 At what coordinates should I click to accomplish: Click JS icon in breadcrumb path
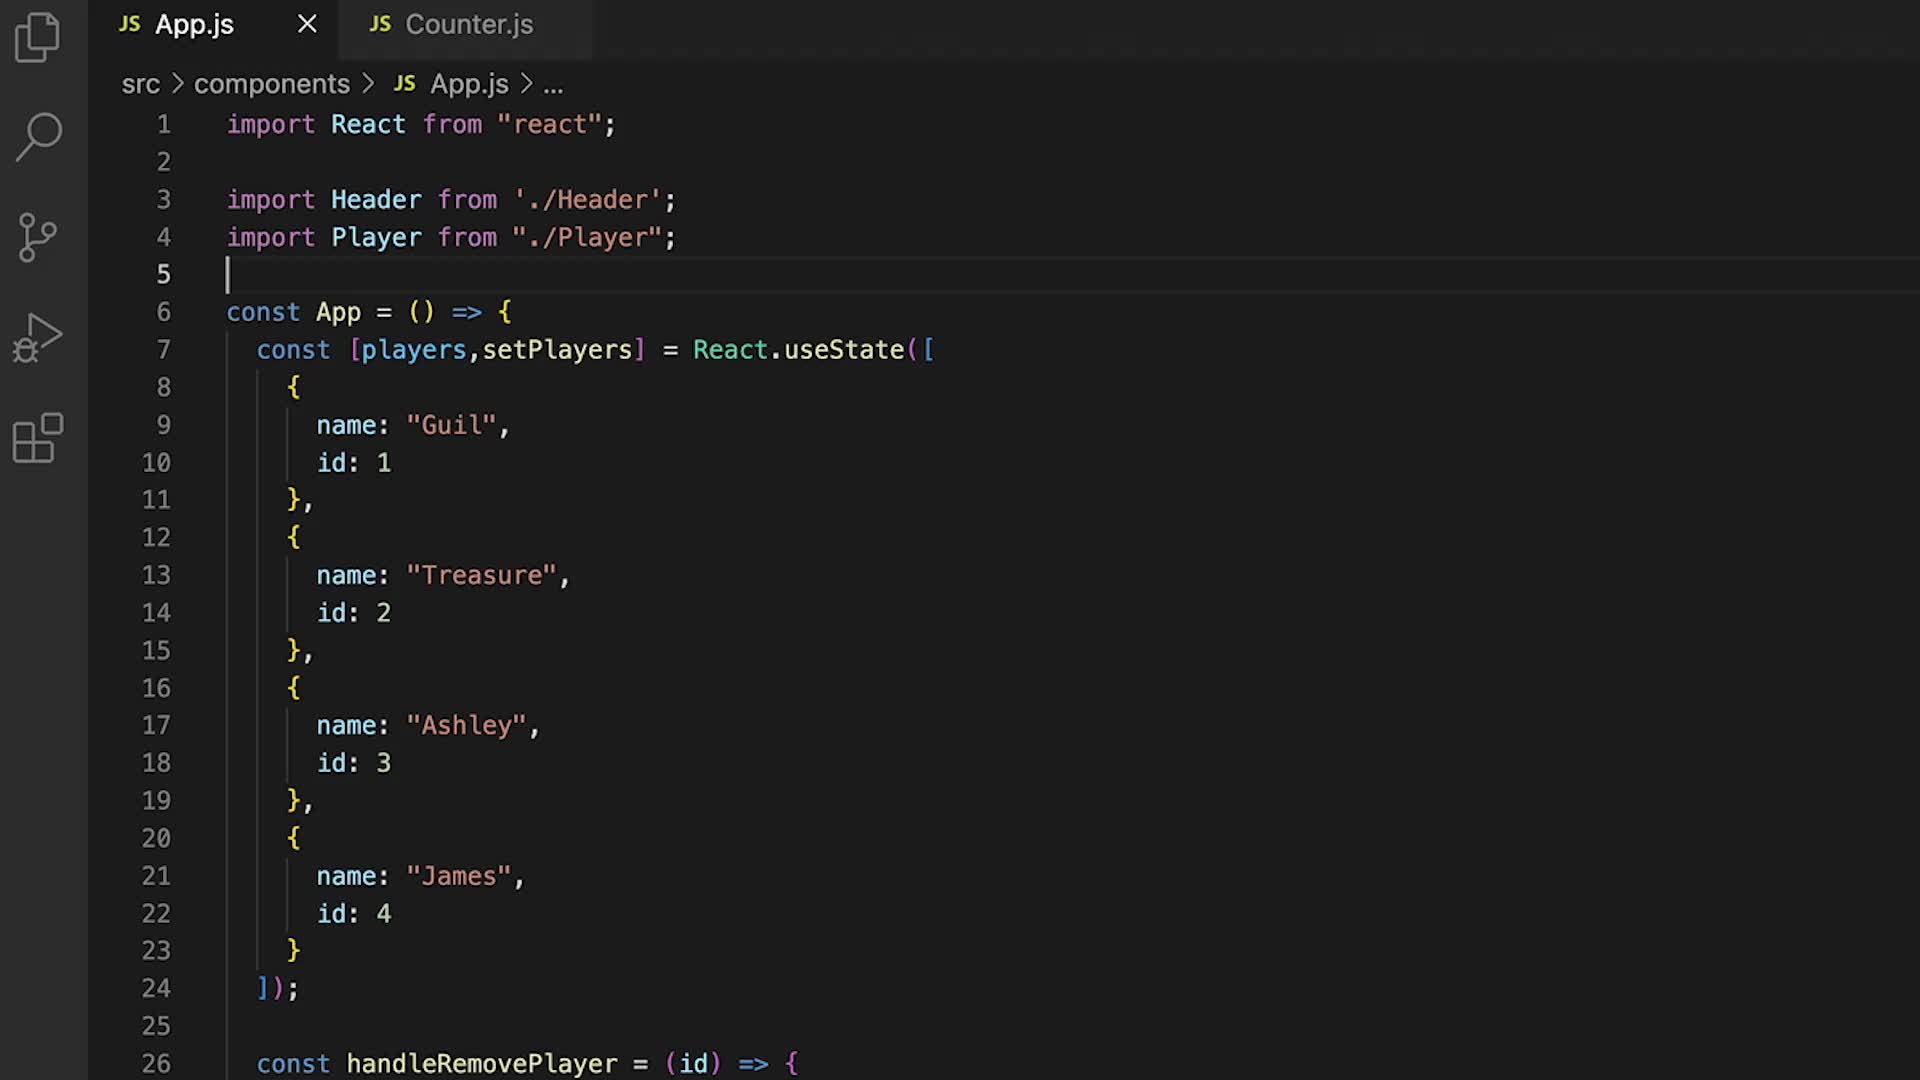(404, 84)
